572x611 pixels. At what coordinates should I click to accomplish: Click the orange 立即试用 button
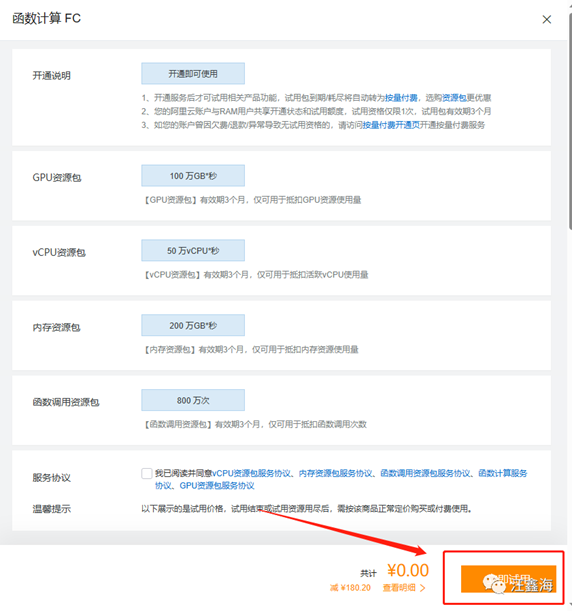click(508, 579)
